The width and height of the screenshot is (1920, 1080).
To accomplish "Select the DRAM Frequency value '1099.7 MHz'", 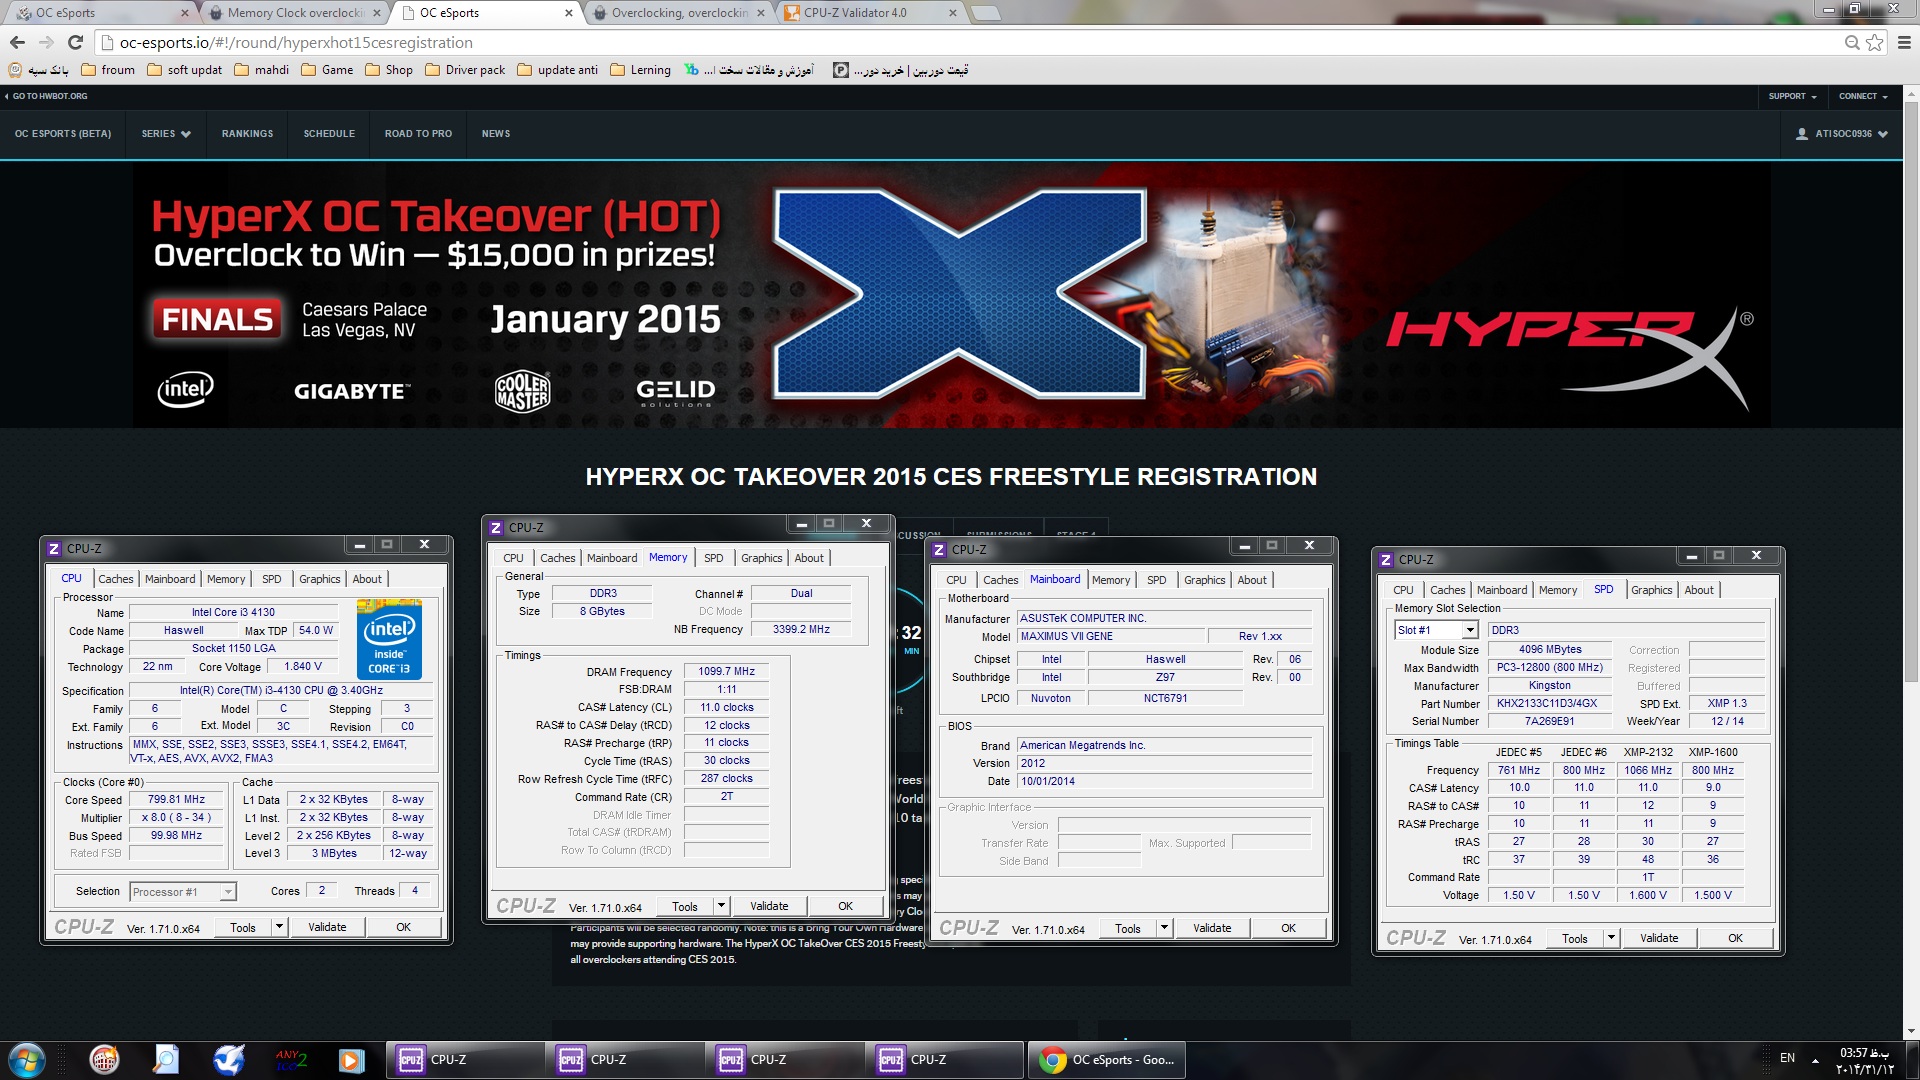I will (x=727, y=672).
